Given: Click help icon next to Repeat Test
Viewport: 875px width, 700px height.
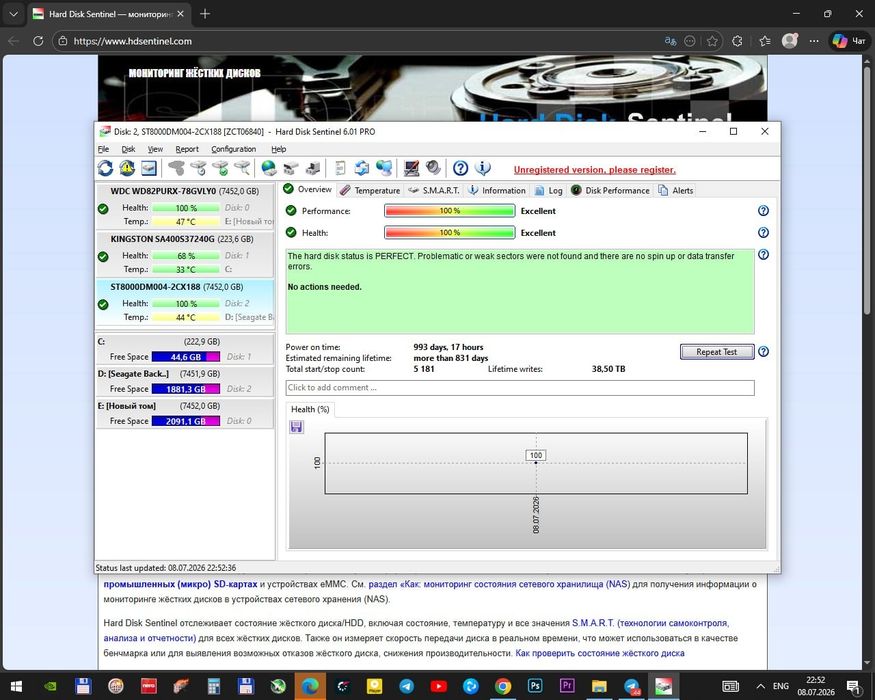Looking at the screenshot, I should tap(763, 352).
